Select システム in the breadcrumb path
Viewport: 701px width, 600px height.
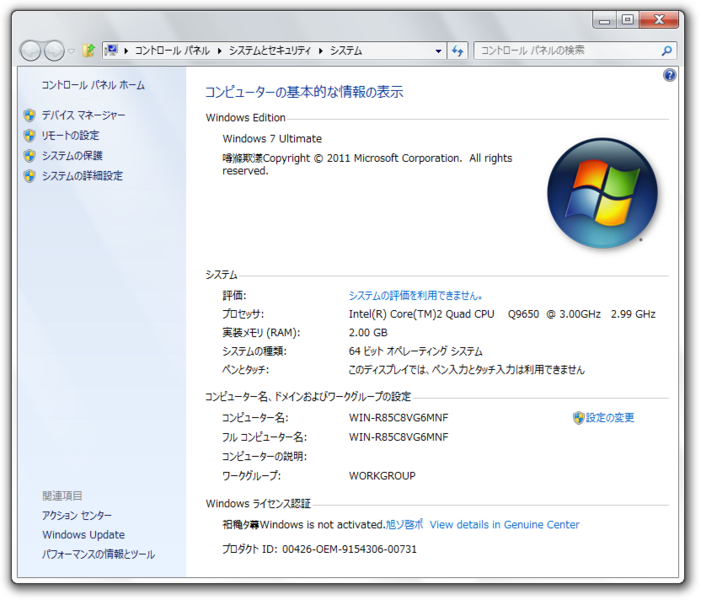coord(346,51)
